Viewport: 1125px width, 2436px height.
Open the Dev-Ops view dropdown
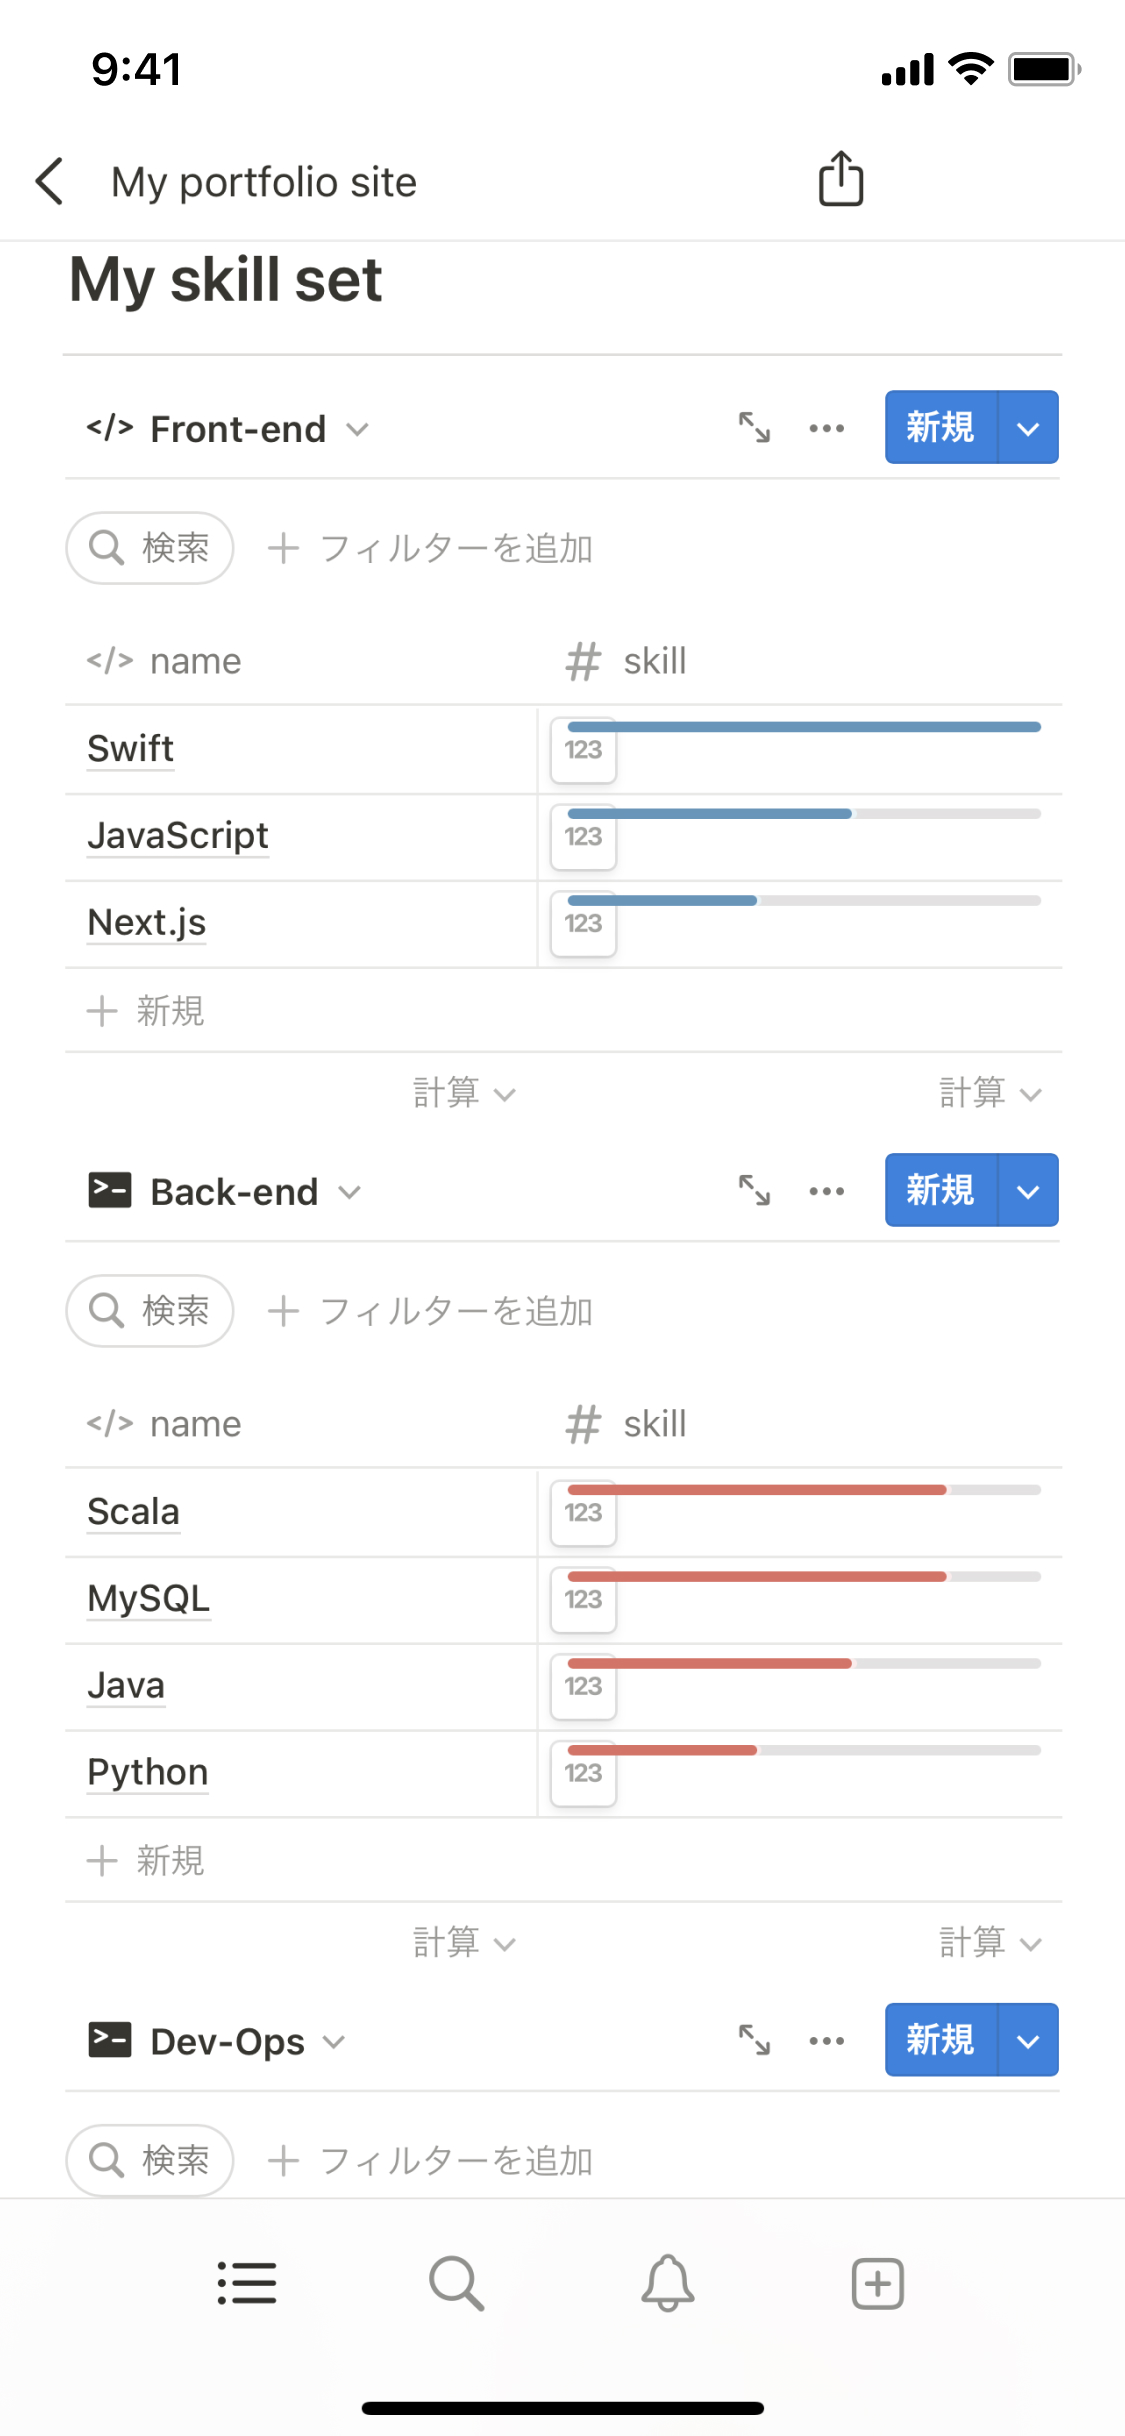pos(334,2042)
